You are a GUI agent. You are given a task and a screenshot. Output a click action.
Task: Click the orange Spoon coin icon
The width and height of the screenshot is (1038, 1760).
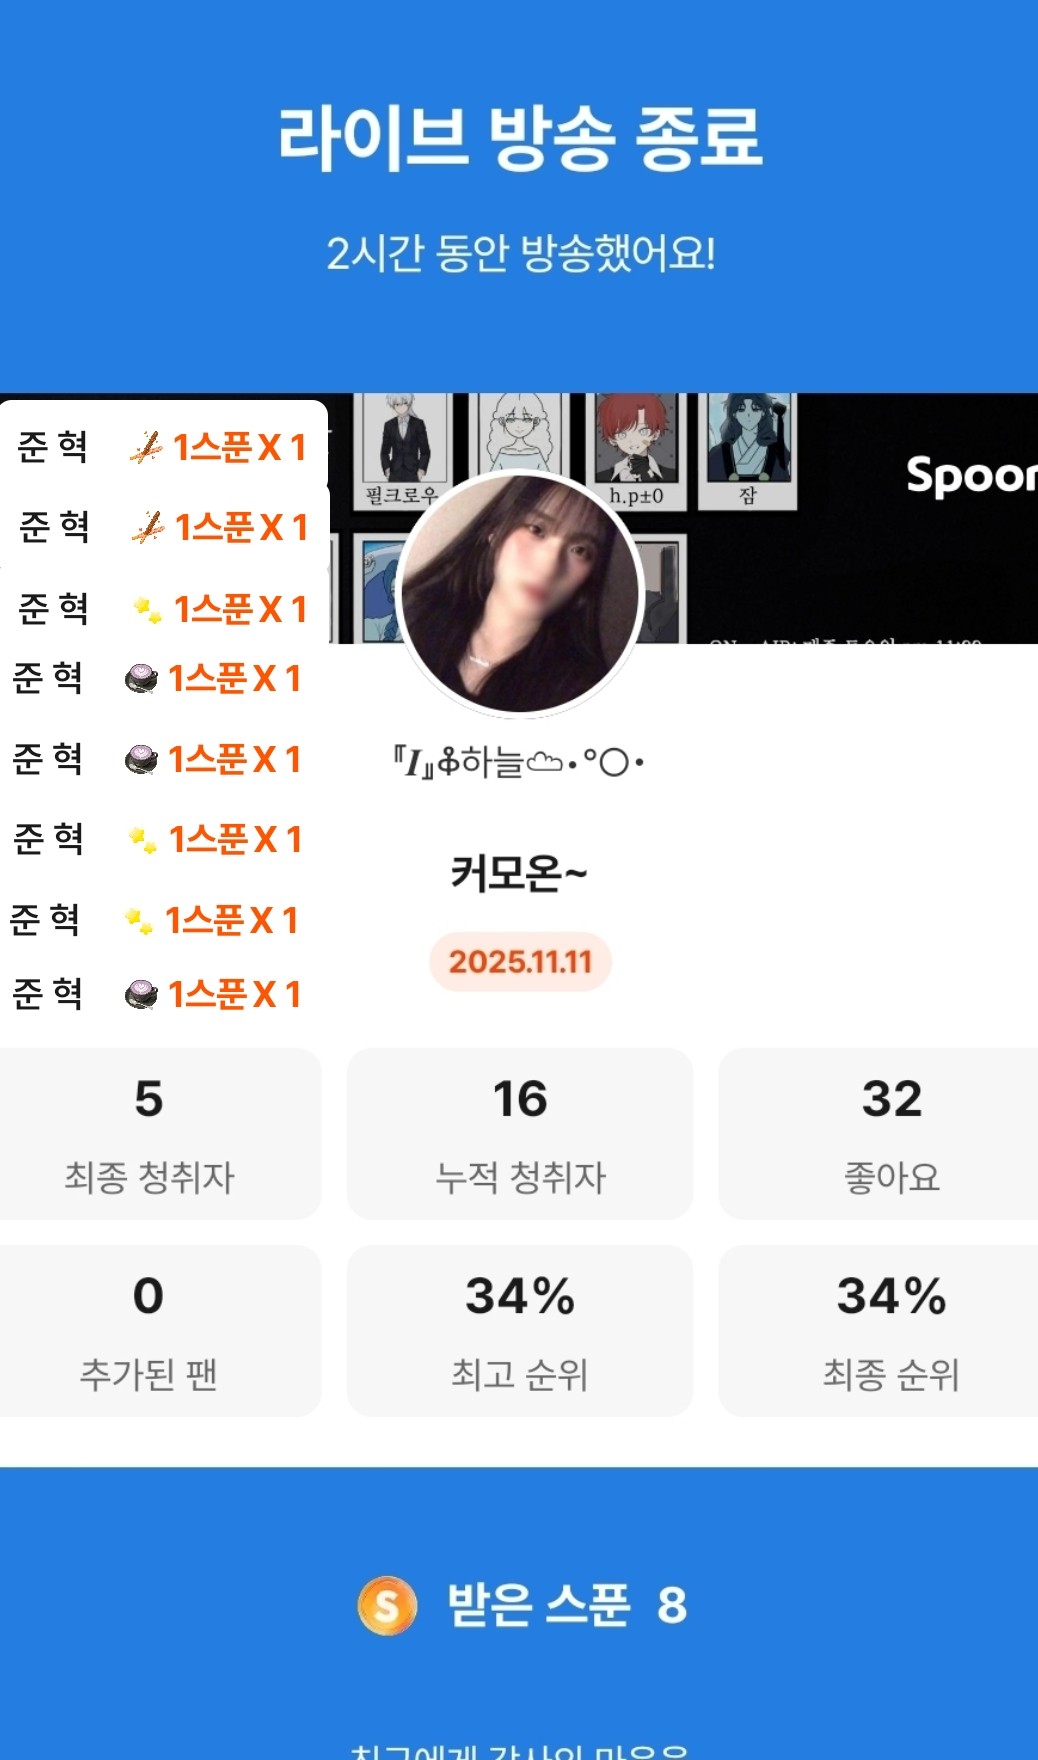pyautogui.click(x=387, y=1605)
